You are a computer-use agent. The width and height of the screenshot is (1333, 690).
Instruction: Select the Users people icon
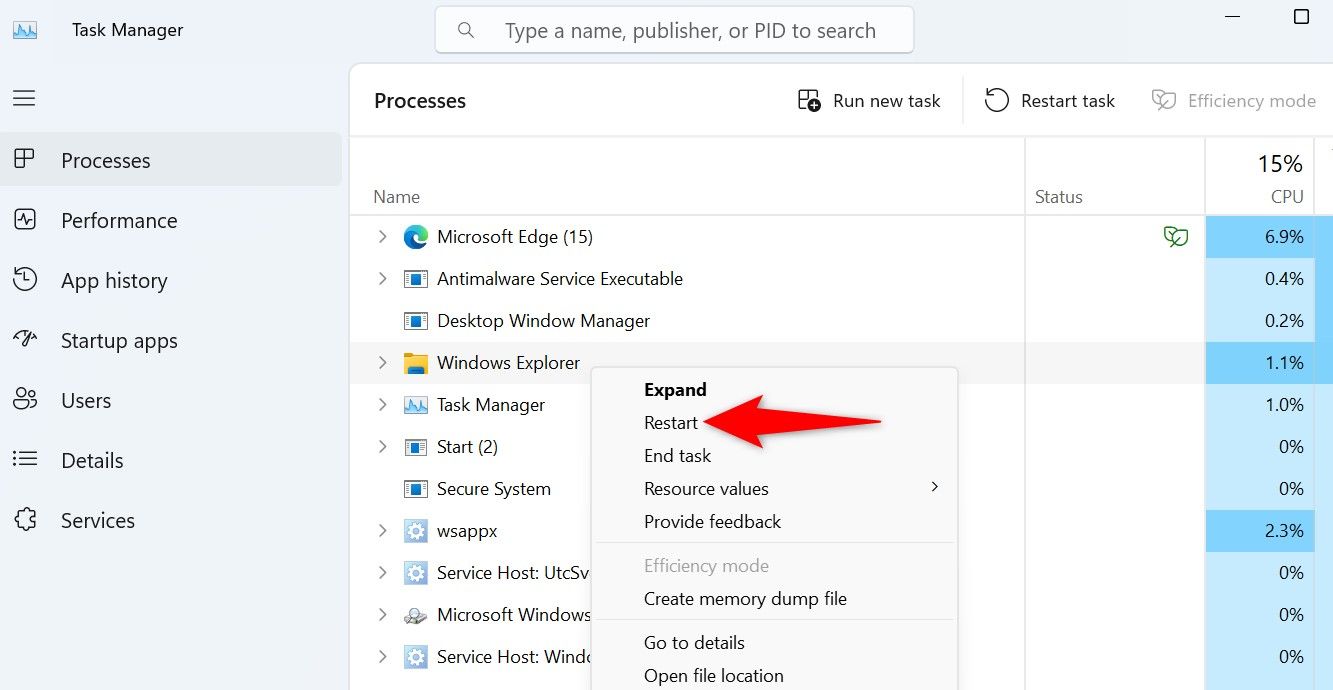pyautogui.click(x=25, y=400)
